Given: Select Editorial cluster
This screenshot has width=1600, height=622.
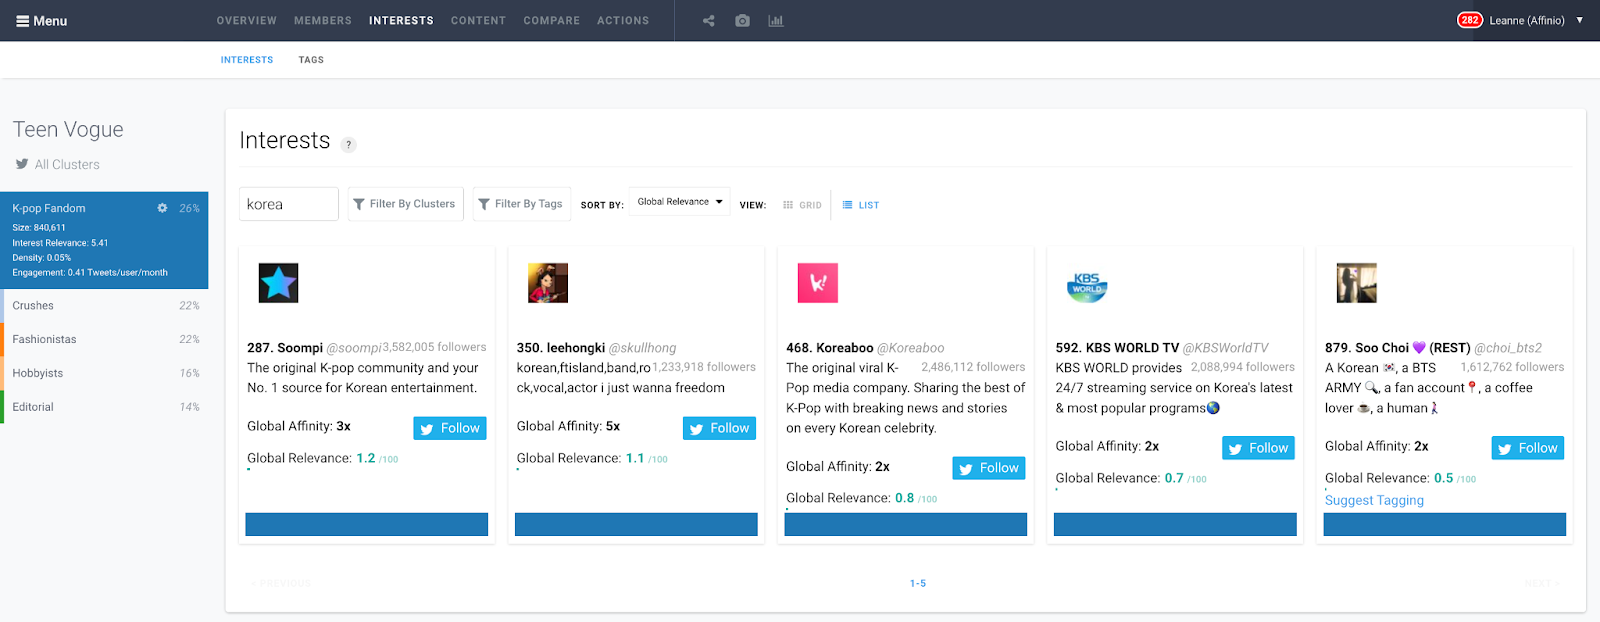Looking at the screenshot, I should tap(104, 407).
